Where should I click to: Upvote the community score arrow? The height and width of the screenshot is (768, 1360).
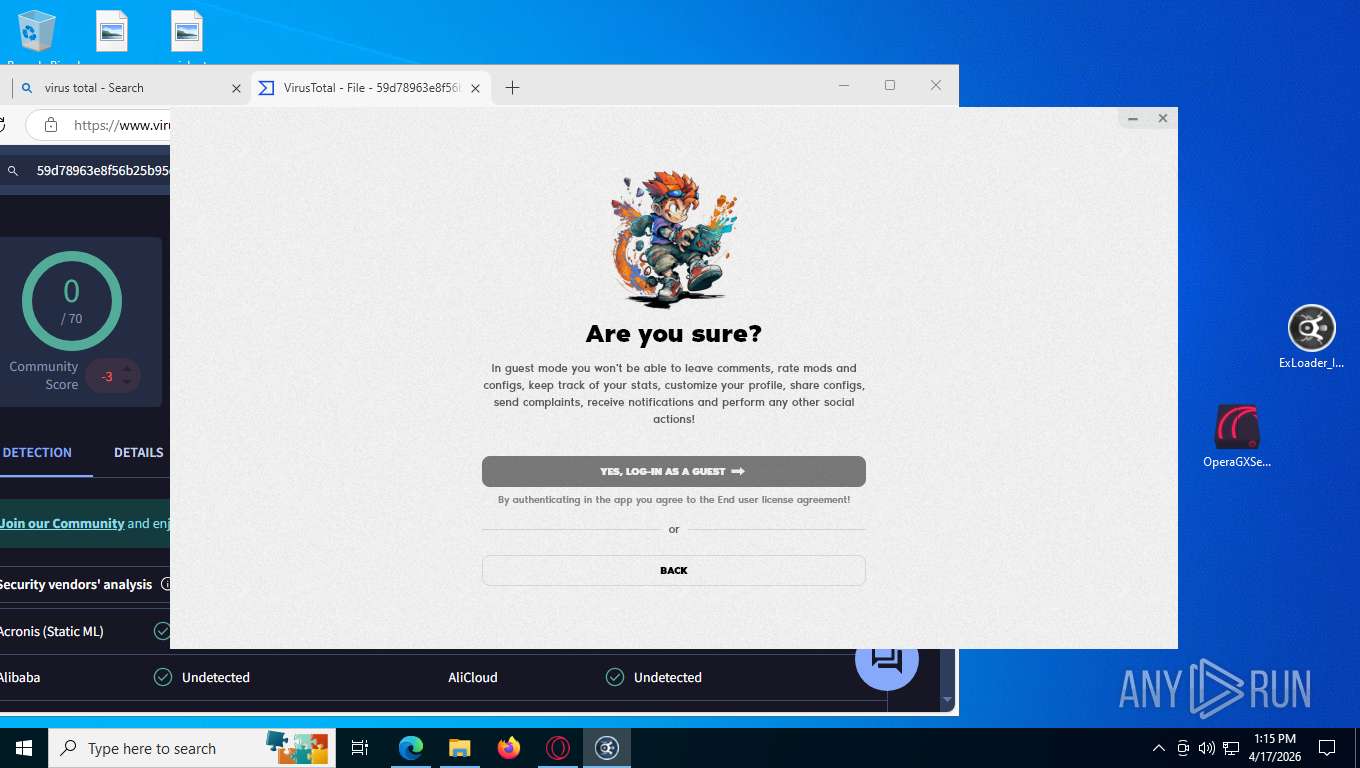[x=126, y=369]
